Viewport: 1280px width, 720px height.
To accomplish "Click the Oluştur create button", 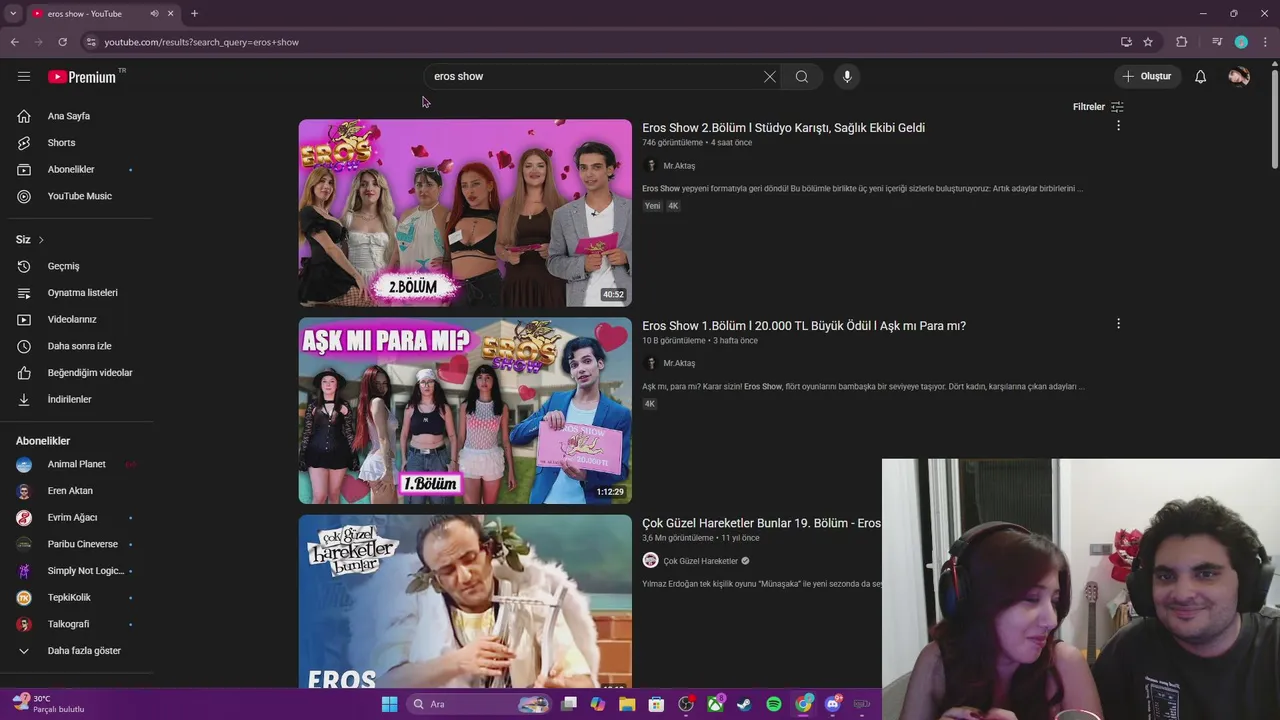I will (1147, 76).
